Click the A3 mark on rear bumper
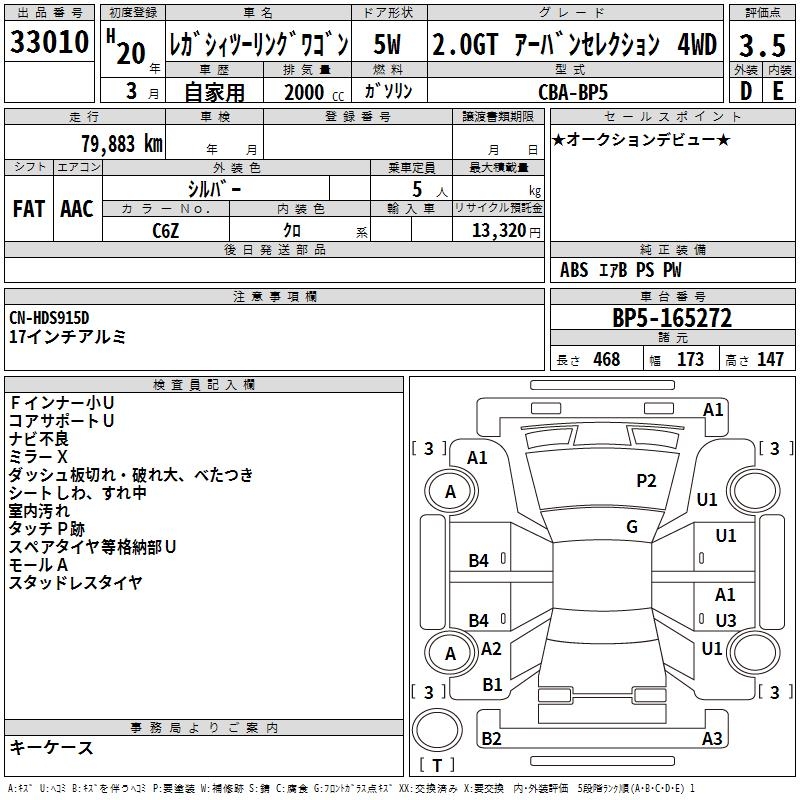 pyautogui.click(x=712, y=738)
